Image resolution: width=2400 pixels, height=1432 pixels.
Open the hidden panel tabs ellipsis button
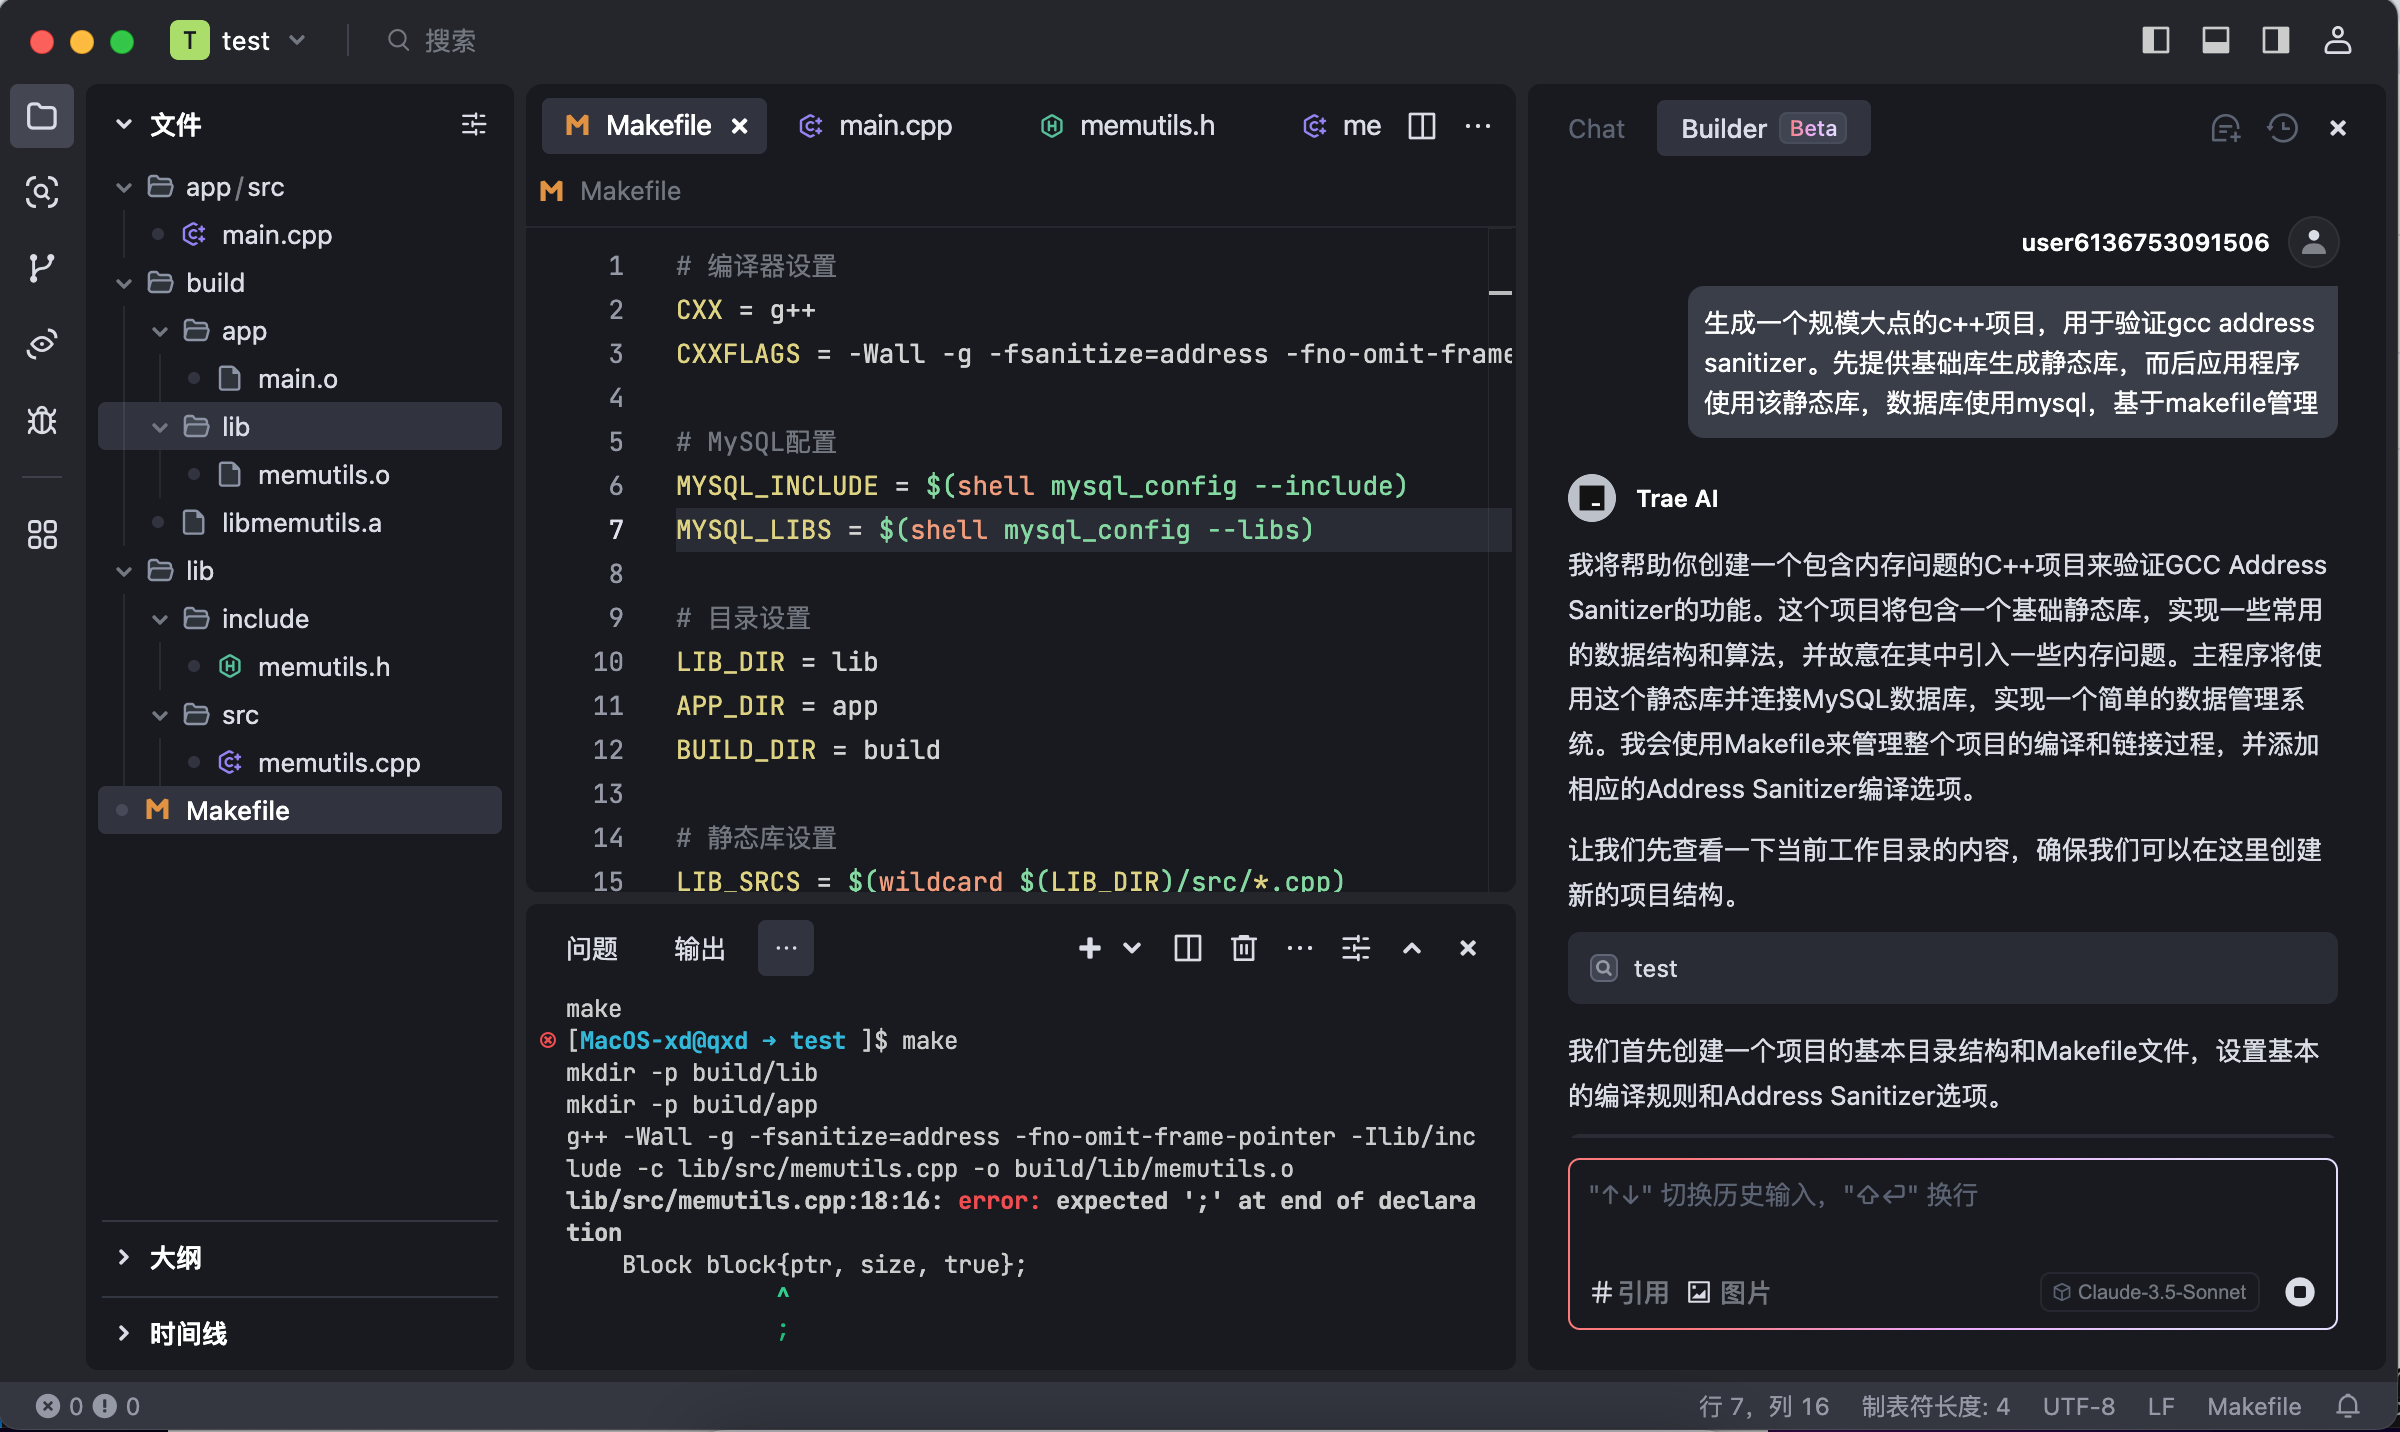coord(786,948)
